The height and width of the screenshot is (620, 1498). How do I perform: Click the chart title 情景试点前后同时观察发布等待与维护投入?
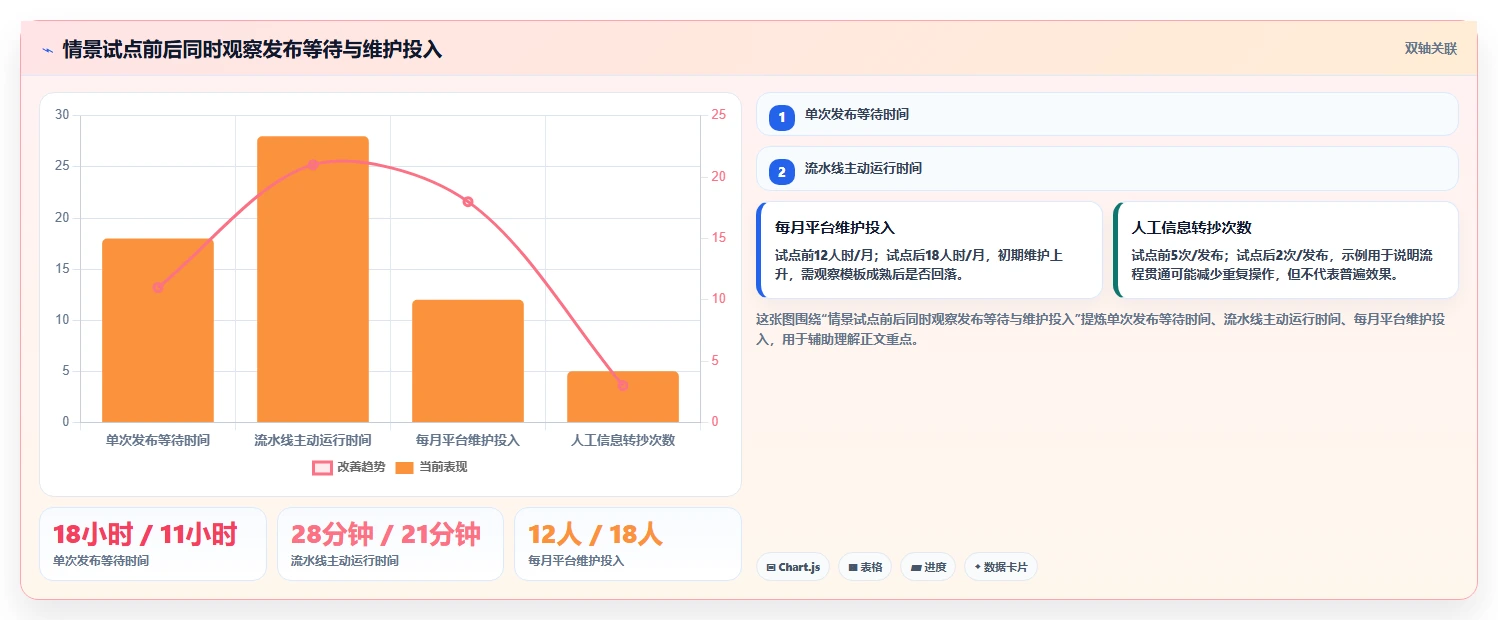click(x=252, y=50)
